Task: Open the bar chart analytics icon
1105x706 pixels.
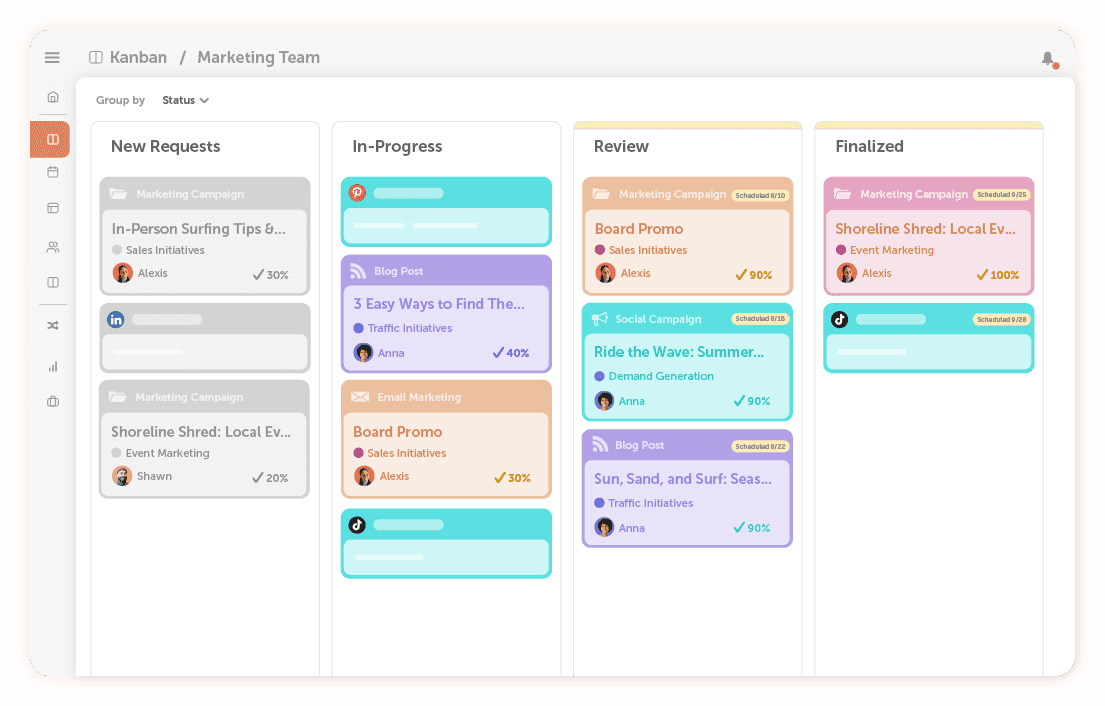Action: tap(53, 366)
